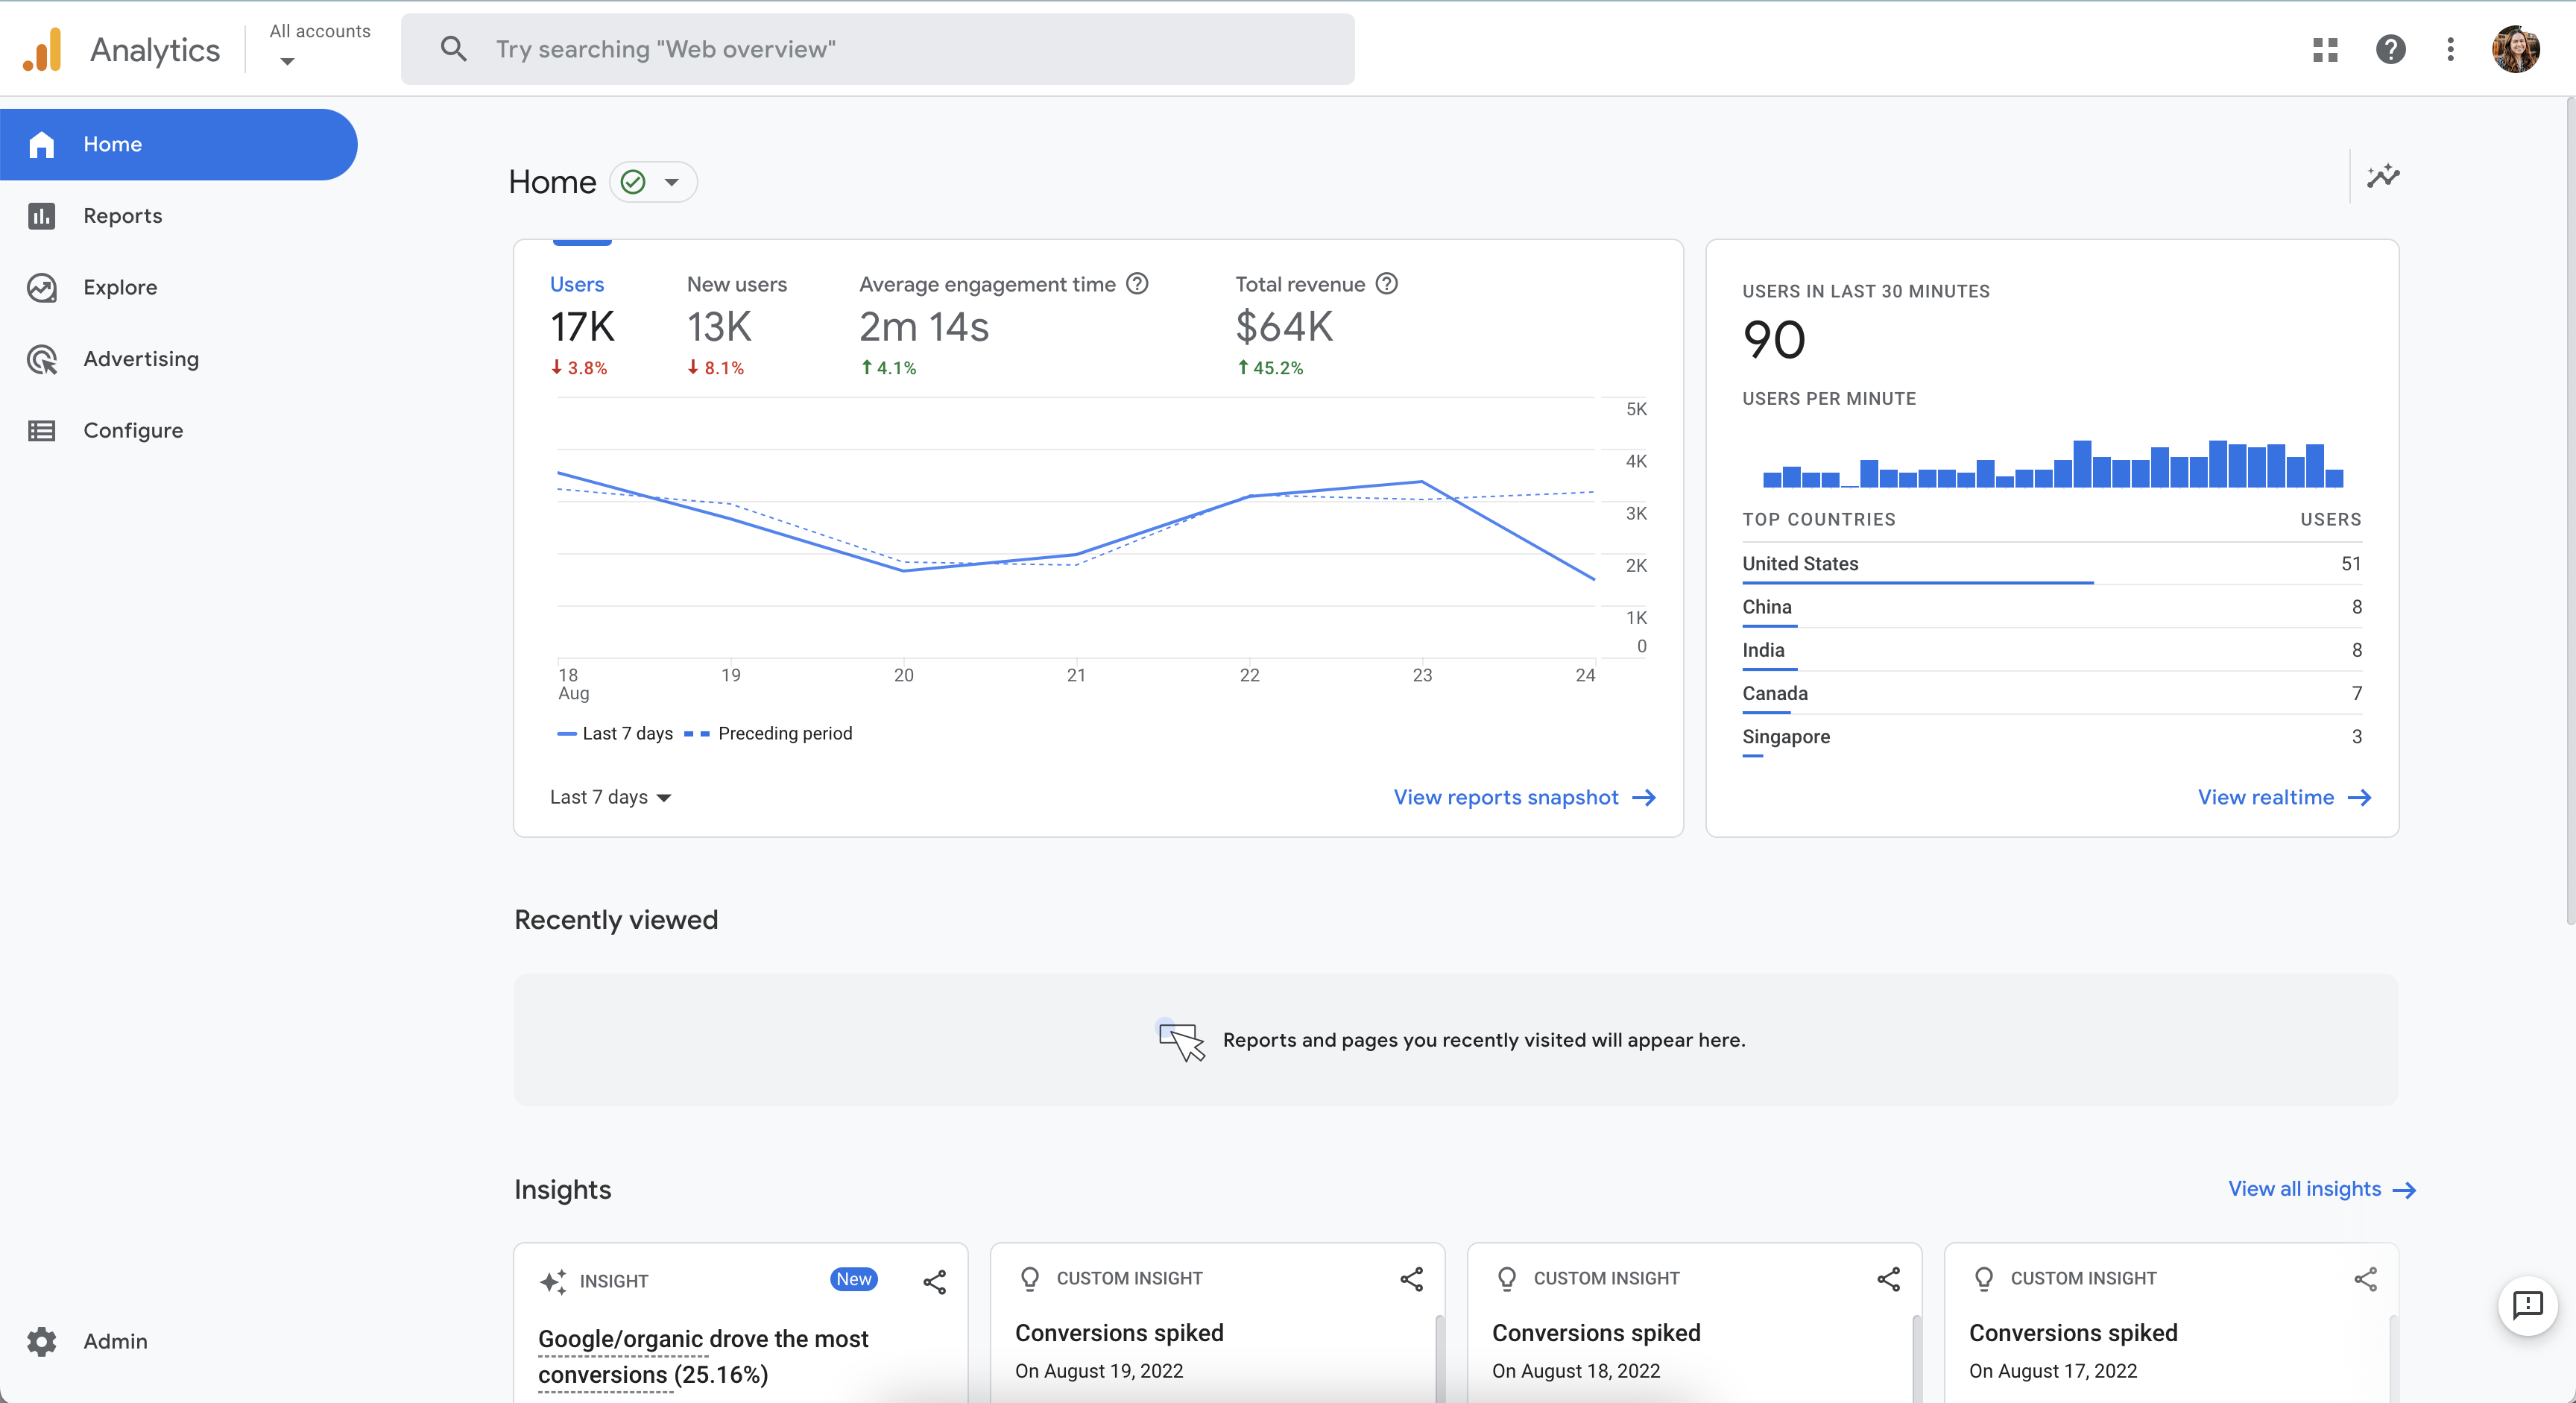Open View reports snapshot link
Screen dimensions: 2576x1403
click(1524, 797)
